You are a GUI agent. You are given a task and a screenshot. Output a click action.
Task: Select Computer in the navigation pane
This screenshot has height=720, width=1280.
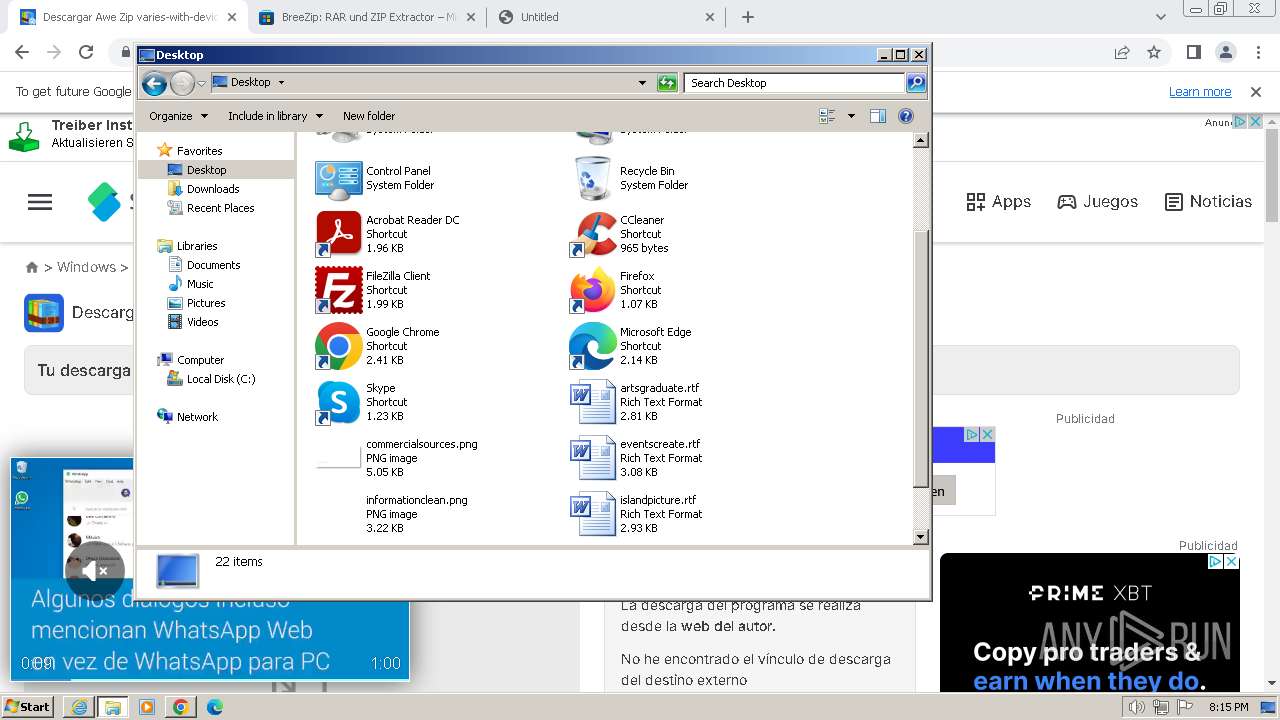(x=200, y=360)
